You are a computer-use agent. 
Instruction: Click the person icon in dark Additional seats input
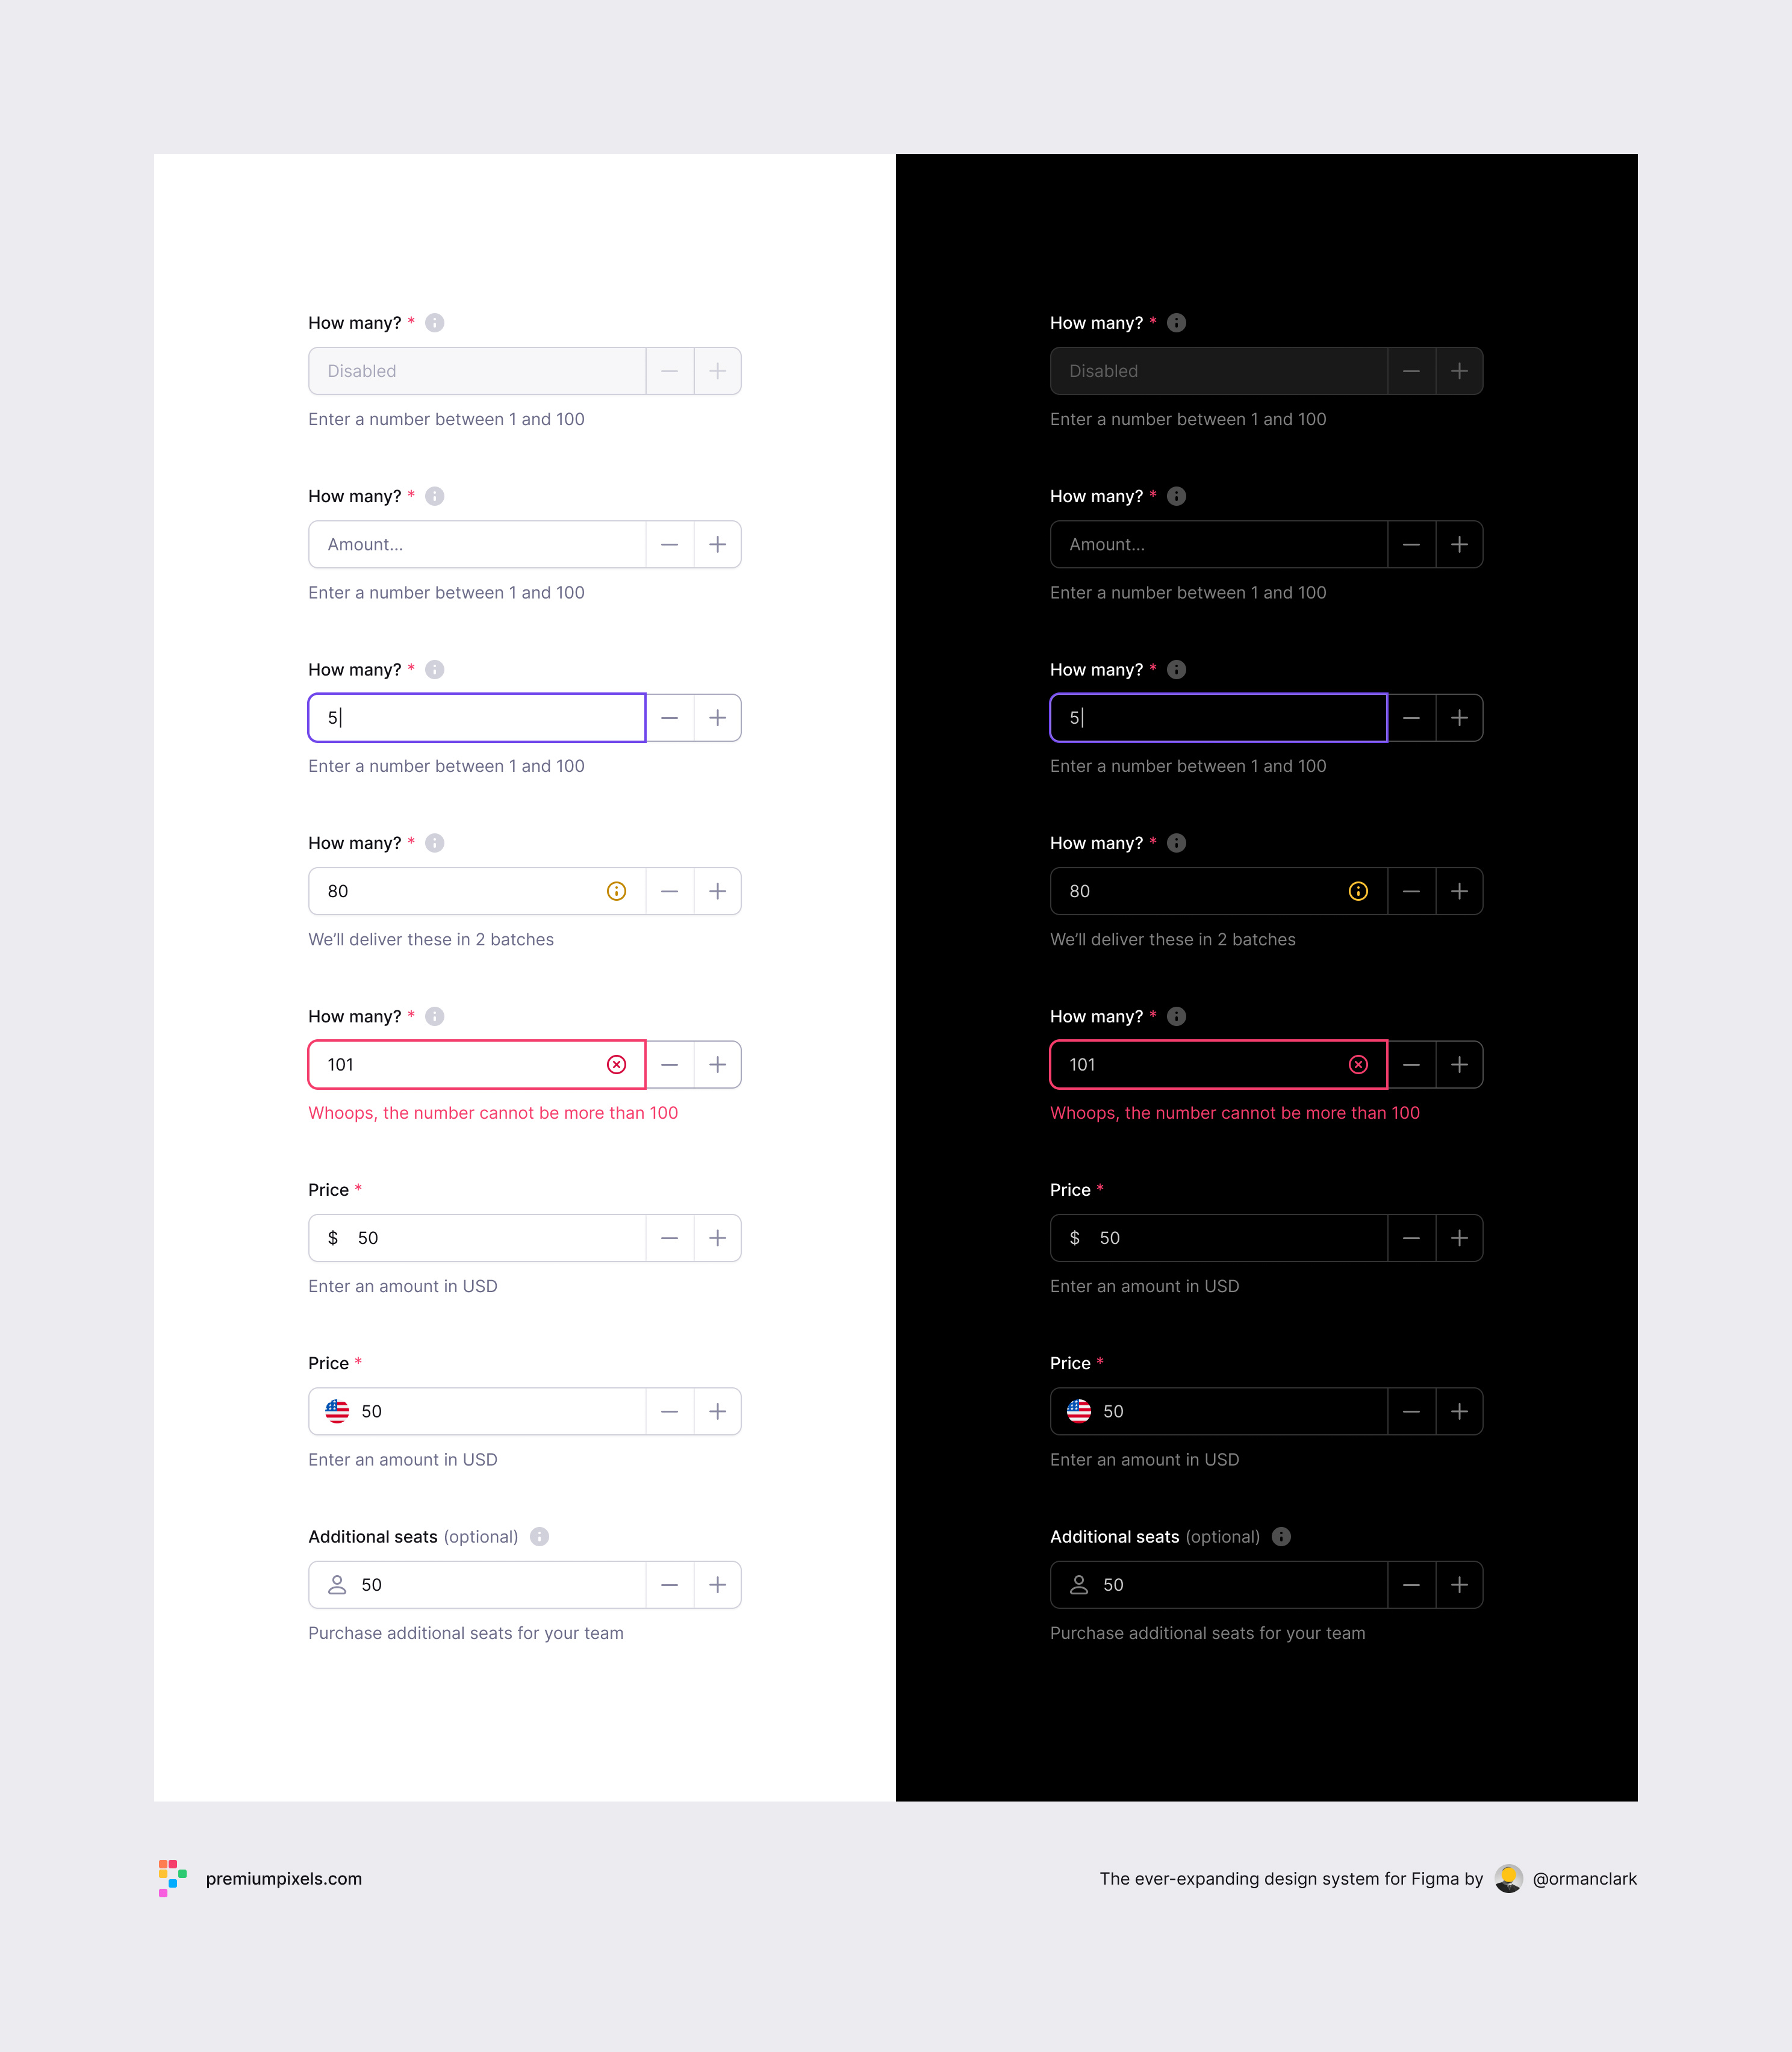point(1079,1584)
